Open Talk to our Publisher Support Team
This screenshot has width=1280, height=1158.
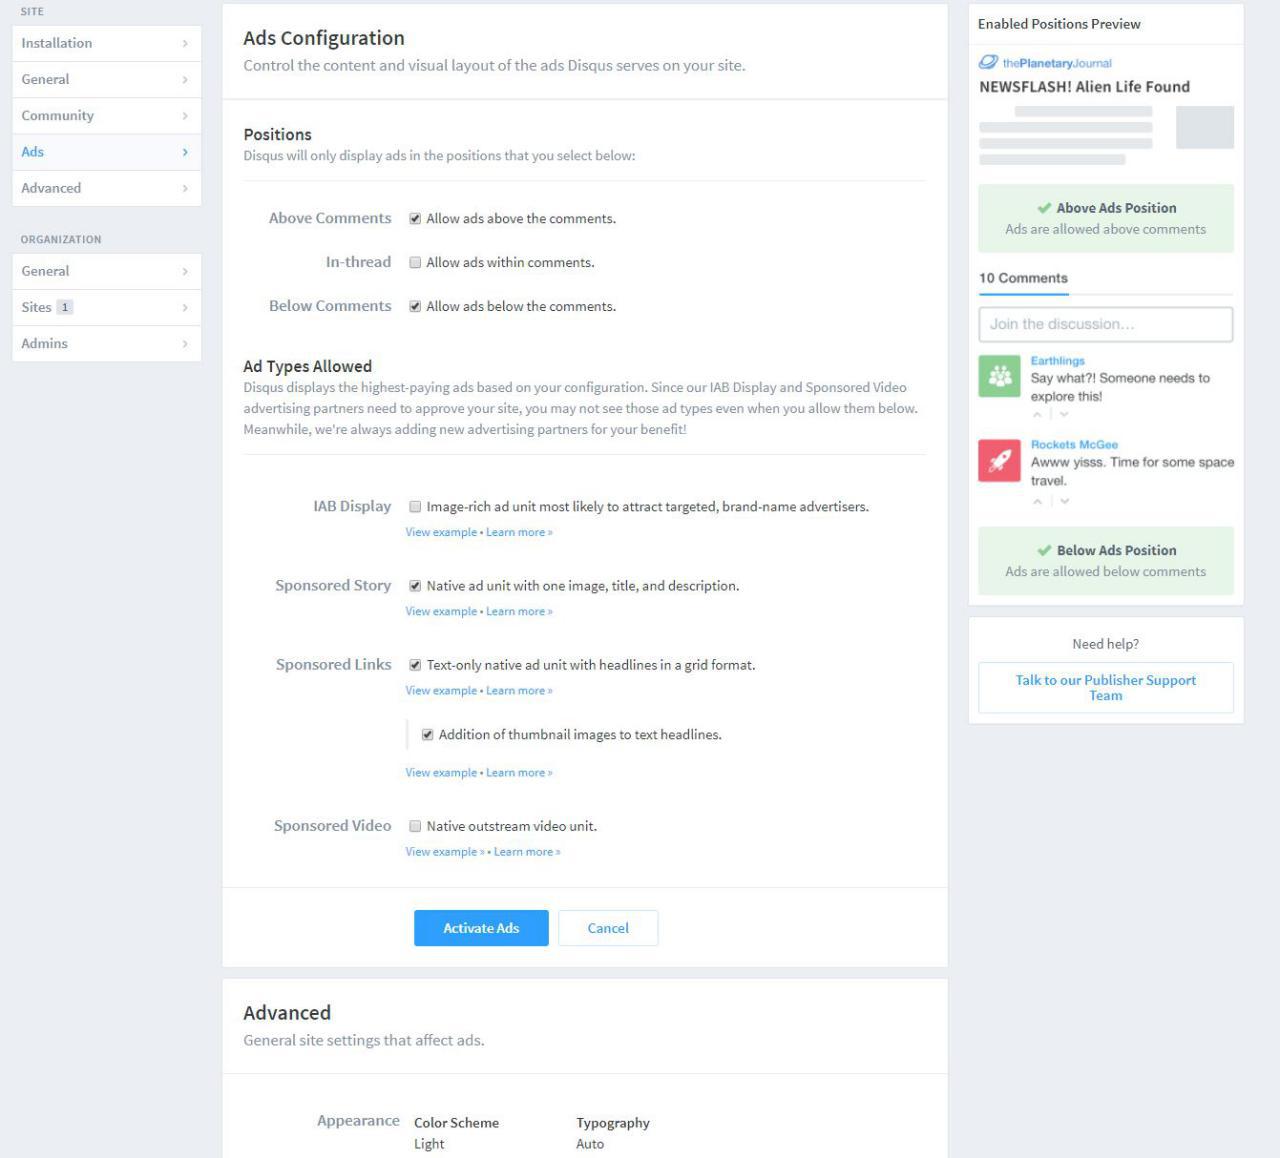click(x=1106, y=687)
